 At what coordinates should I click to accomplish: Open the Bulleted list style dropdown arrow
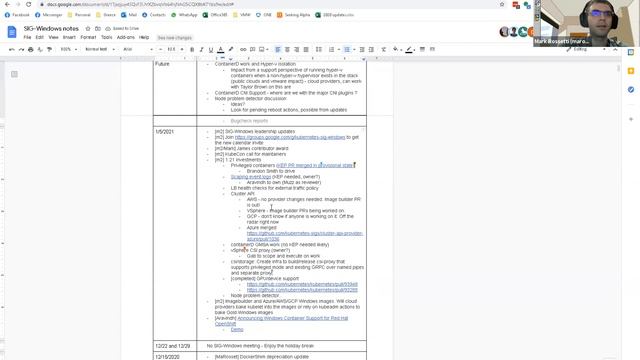354,49
